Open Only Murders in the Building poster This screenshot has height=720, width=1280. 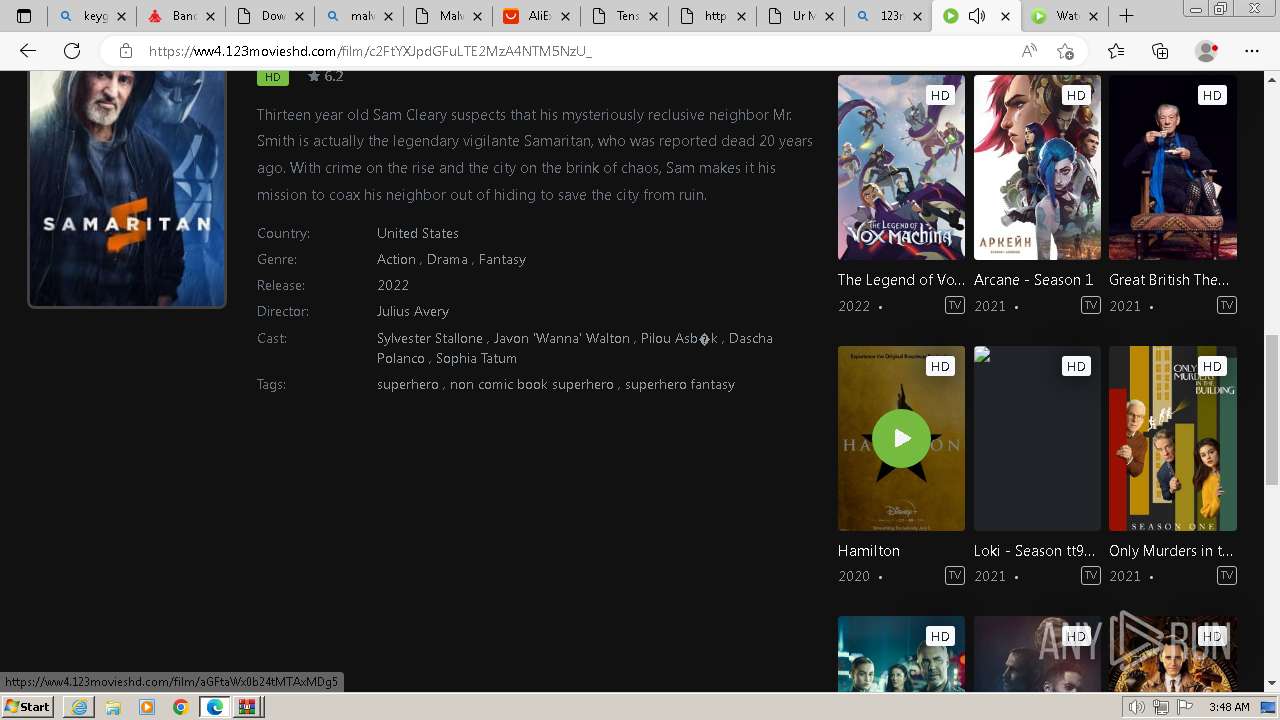point(1173,438)
